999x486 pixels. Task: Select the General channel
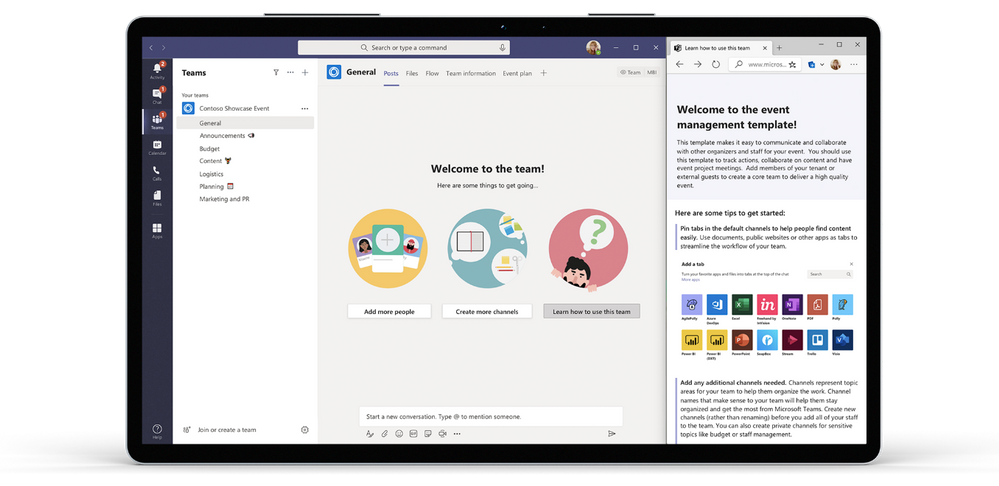tap(245, 123)
